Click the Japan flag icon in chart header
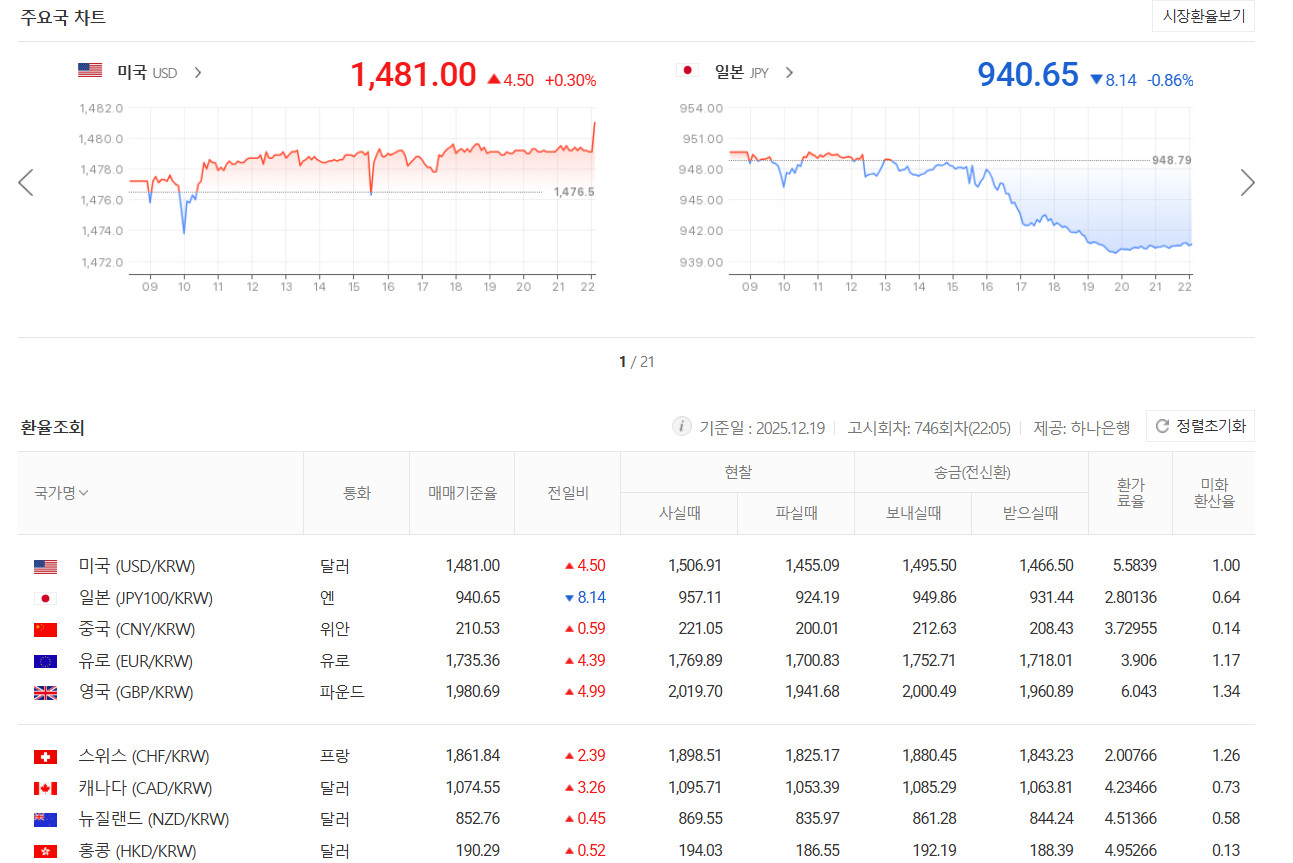The width and height of the screenshot is (1293, 863). point(686,71)
